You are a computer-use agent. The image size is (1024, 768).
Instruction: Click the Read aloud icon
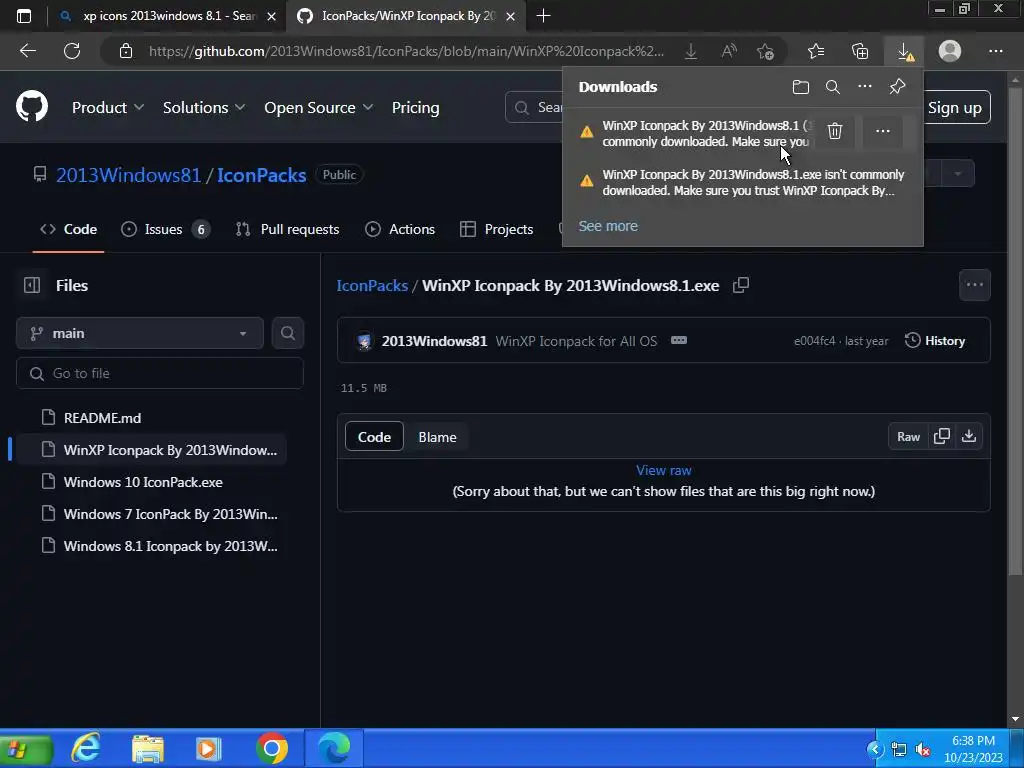(x=729, y=52)
